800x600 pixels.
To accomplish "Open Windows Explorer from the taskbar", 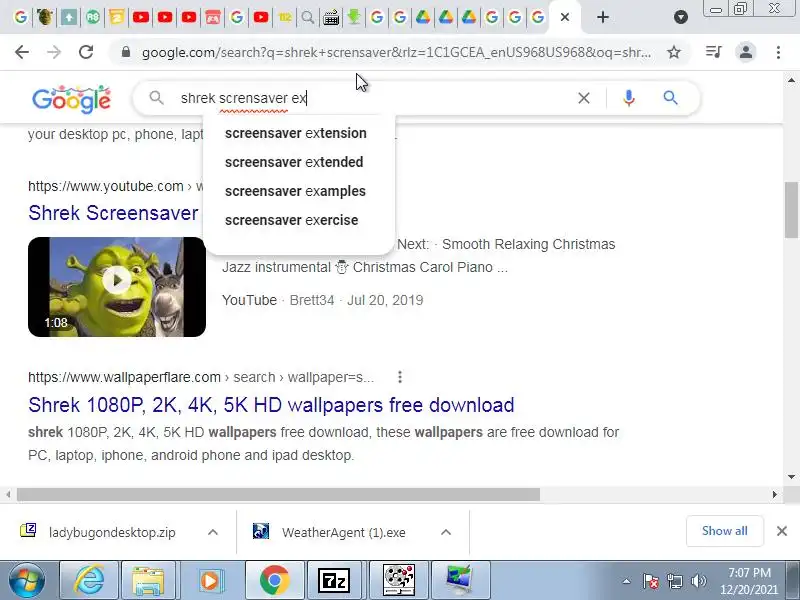I will pyautogui.click(x=148, y=580).
